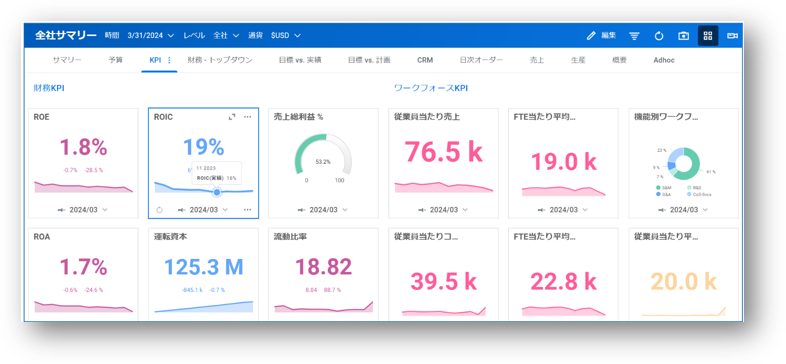Click the ROA 1.7% value

pos(83,267)
